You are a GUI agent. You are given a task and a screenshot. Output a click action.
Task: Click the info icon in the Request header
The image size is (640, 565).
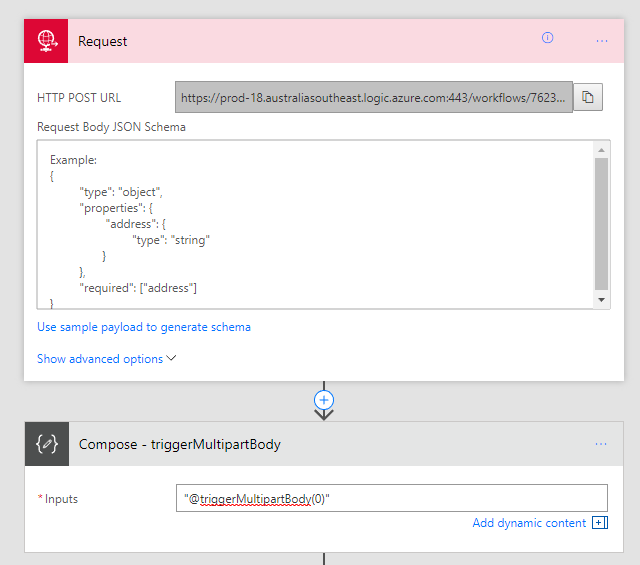547,39
